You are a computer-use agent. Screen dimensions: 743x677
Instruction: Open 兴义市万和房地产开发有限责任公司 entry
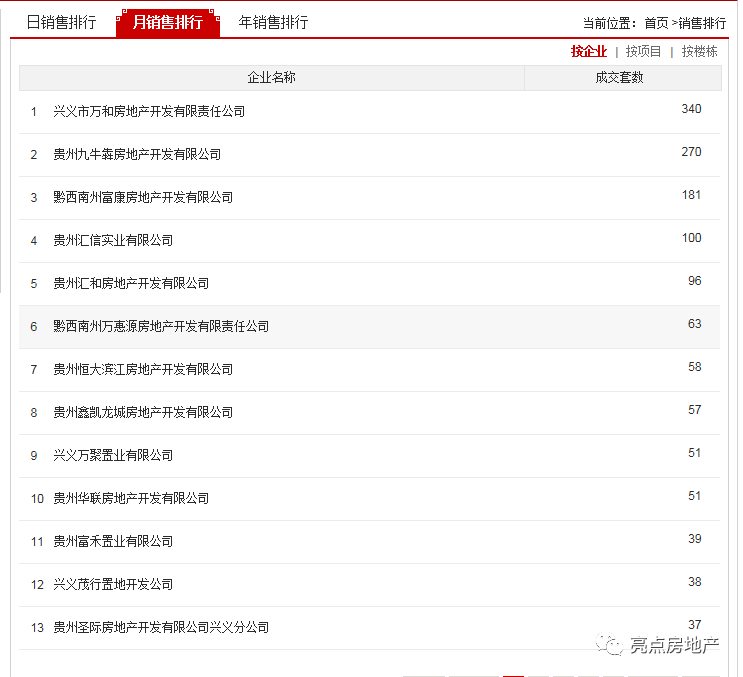(149, 112)
